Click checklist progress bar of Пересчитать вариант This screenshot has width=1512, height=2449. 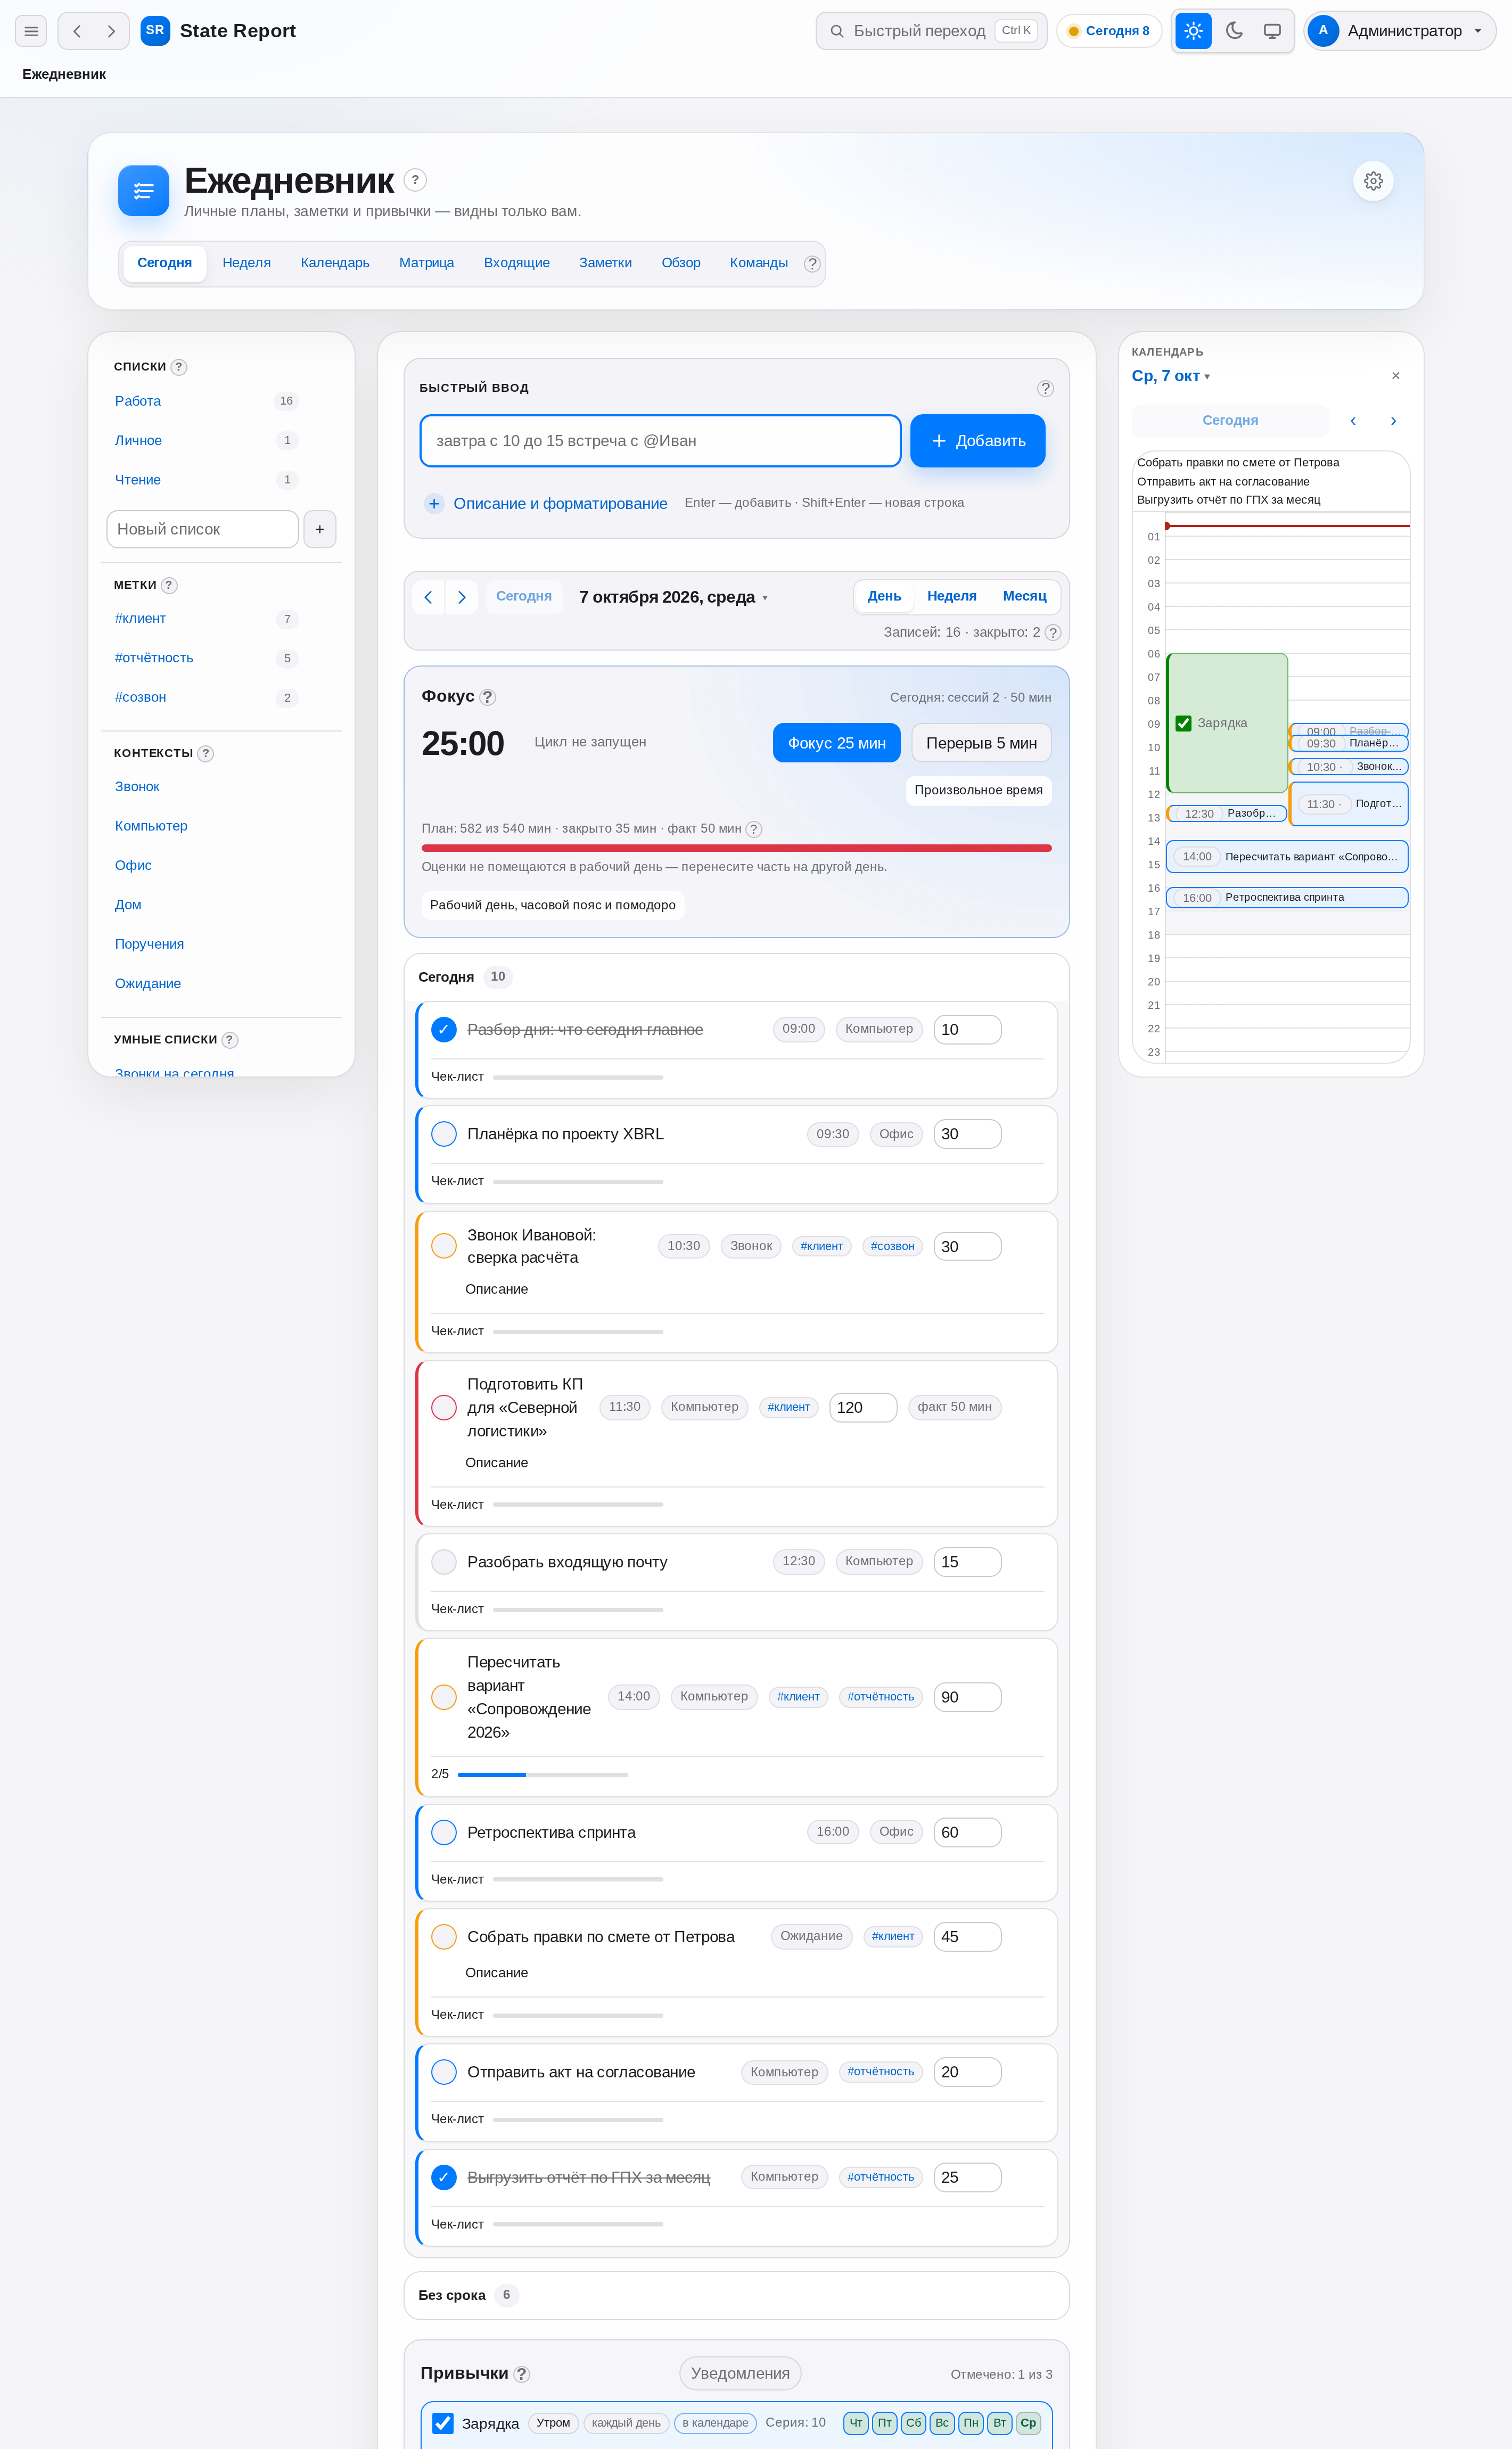coord(543,1774)
